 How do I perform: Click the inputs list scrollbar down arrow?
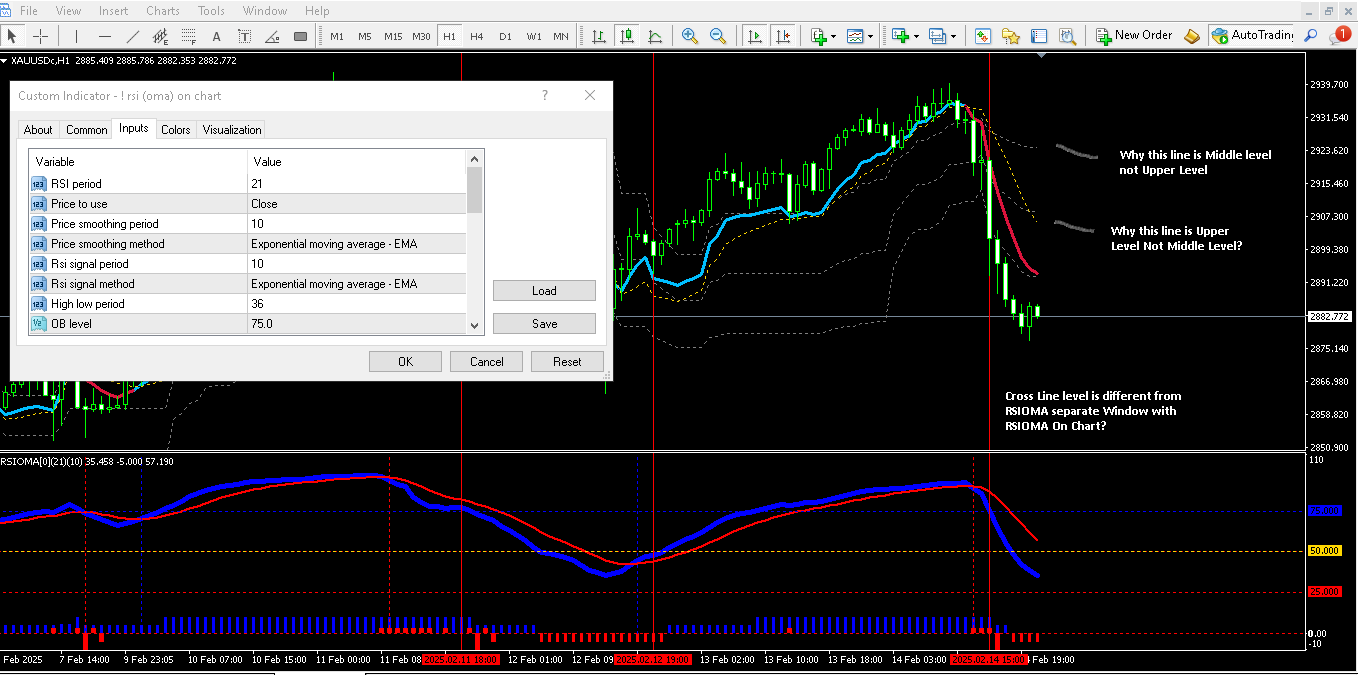coord(475,324)
